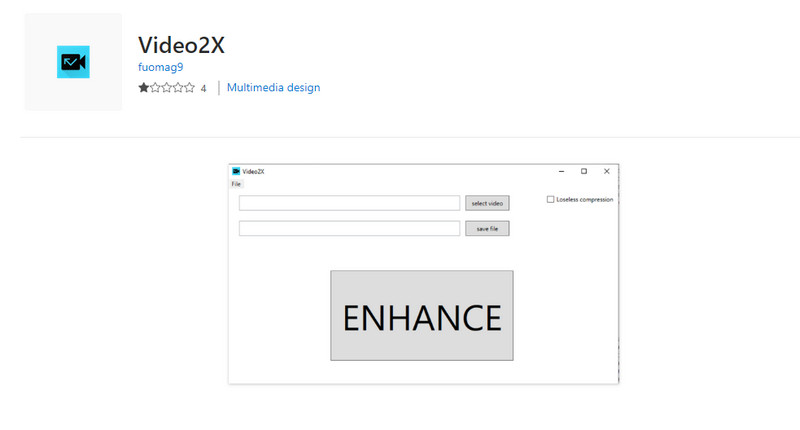Click the save file button
Screen dimensions: 800x430
click(x=487, y=229)
